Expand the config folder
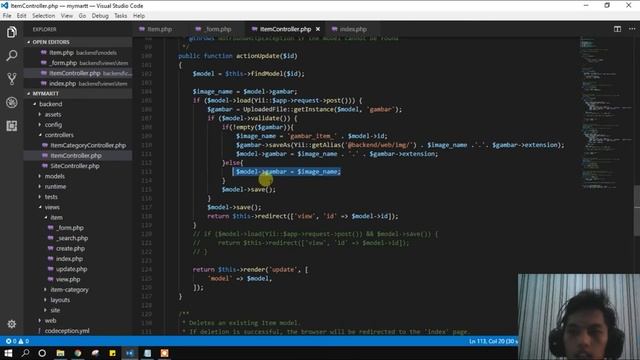The height and width of the screenshot is (360, 640). 53,124
